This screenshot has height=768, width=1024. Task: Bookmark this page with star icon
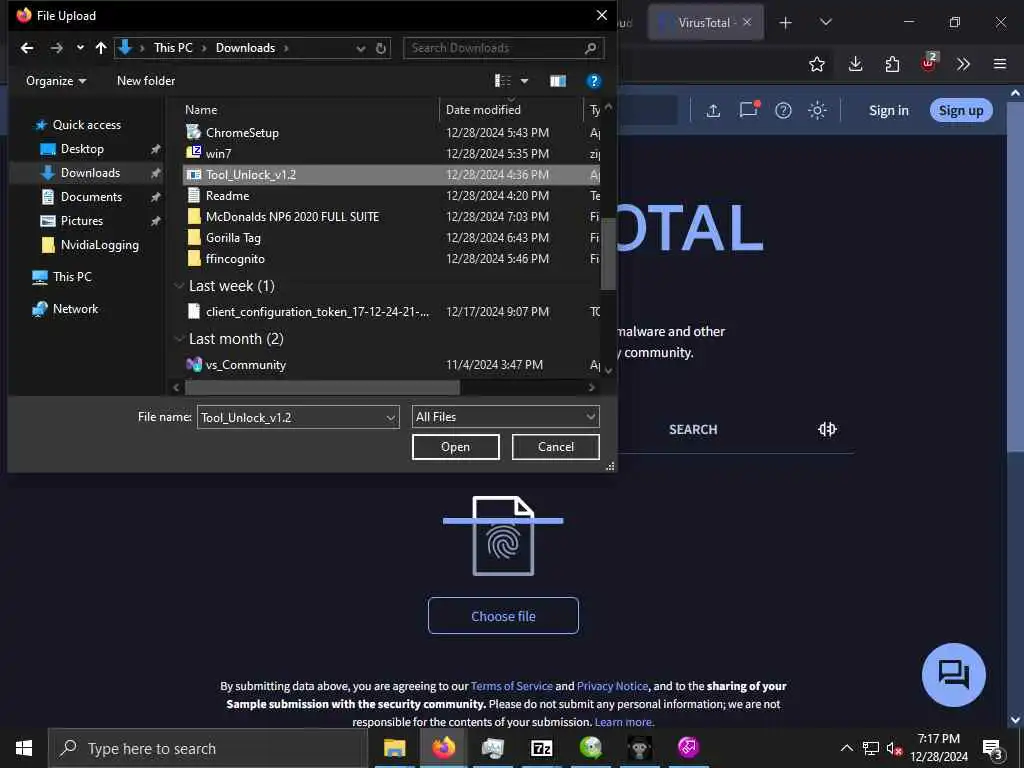tap(816, 64)
